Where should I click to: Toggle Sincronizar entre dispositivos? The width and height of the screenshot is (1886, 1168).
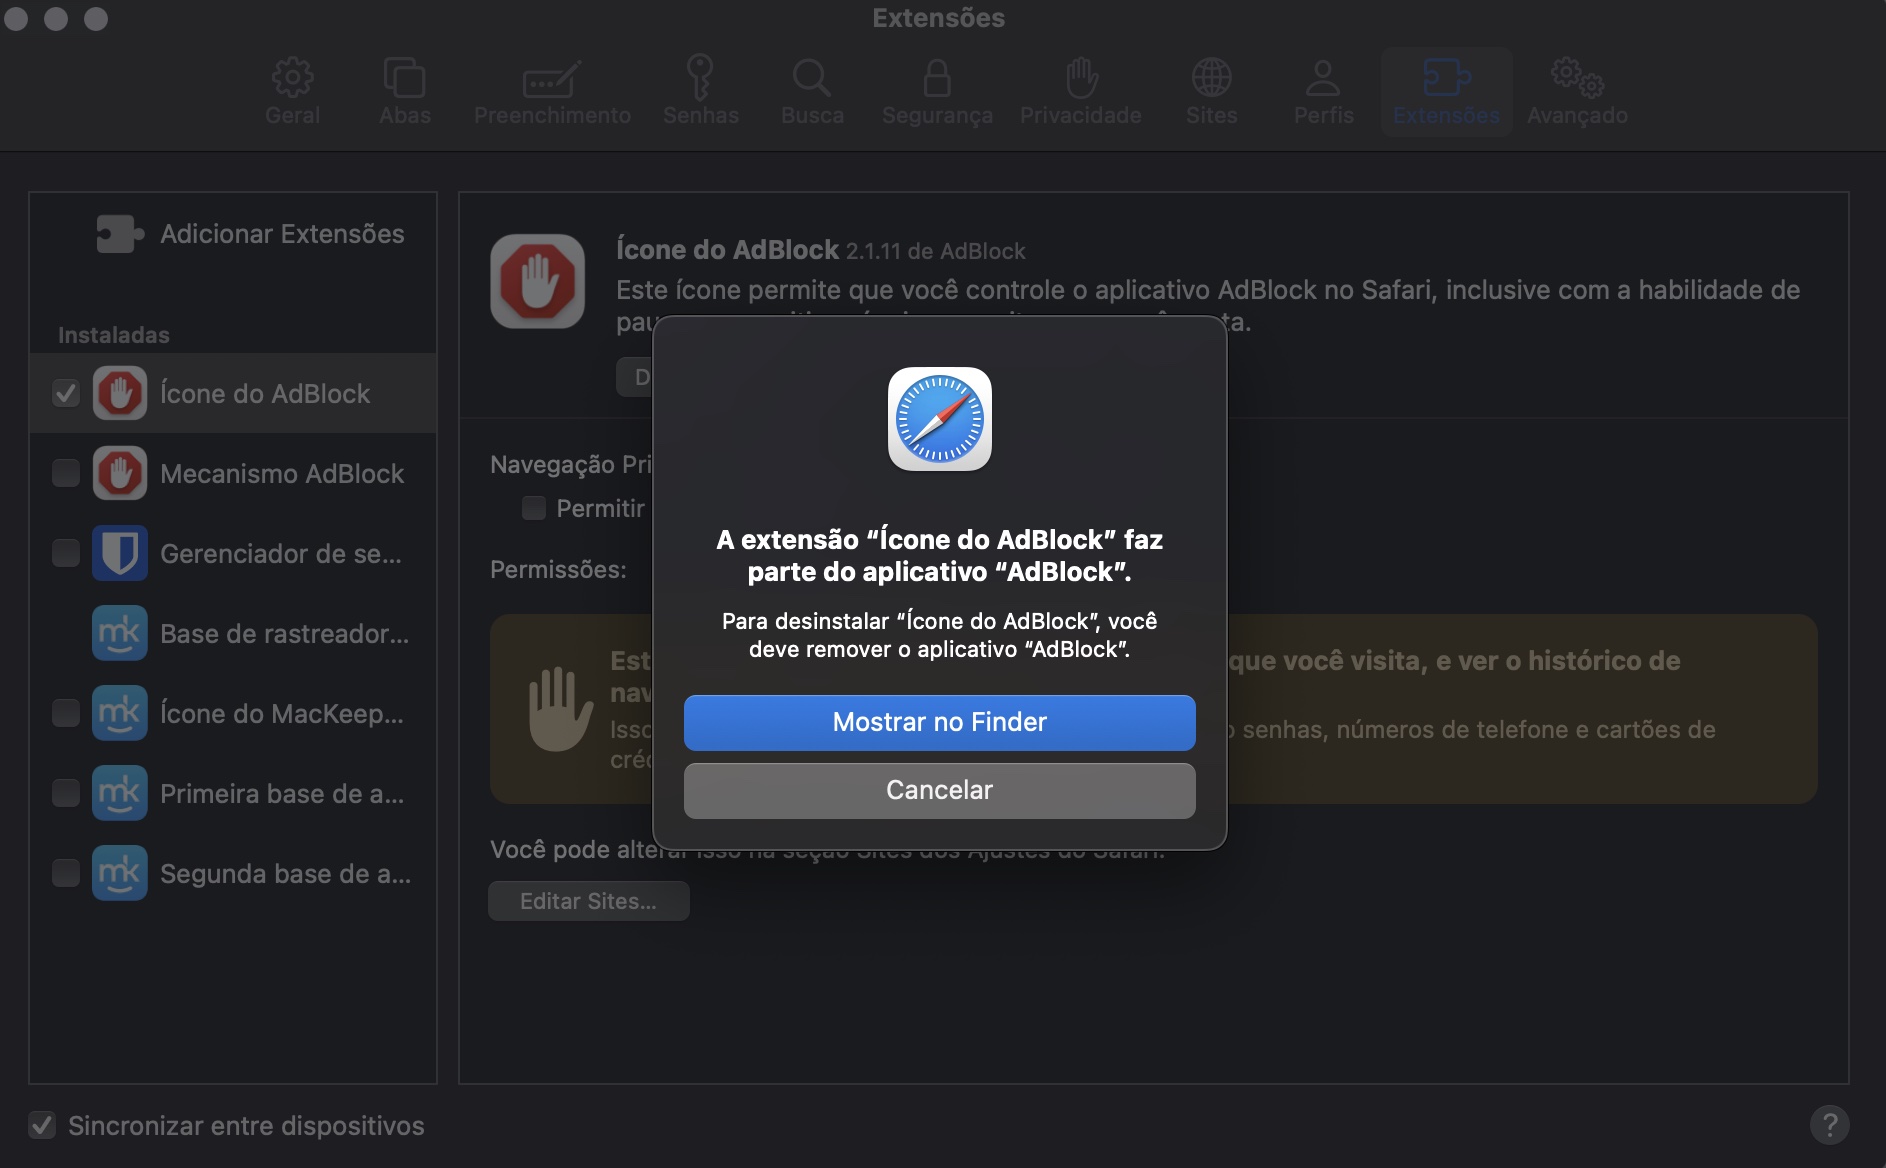click(x=41, y=1125)
